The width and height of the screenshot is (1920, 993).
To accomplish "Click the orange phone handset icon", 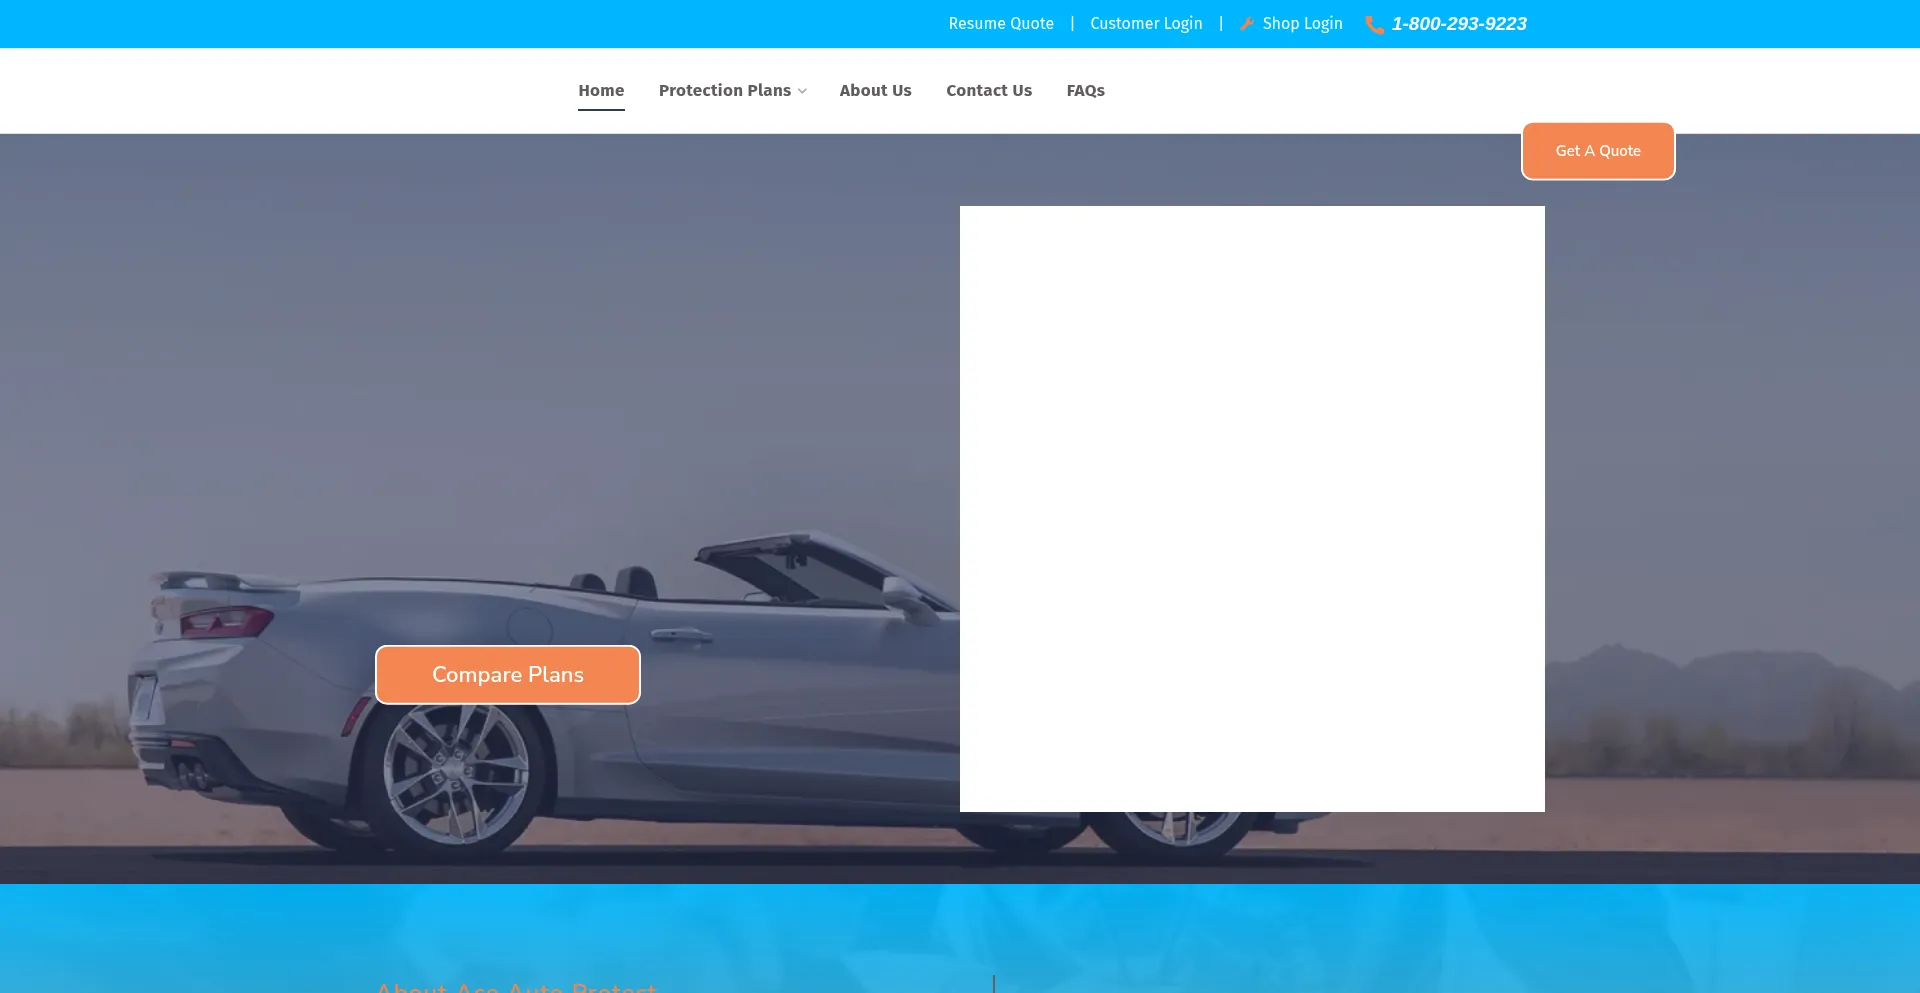I will (x=1375, y=25).
